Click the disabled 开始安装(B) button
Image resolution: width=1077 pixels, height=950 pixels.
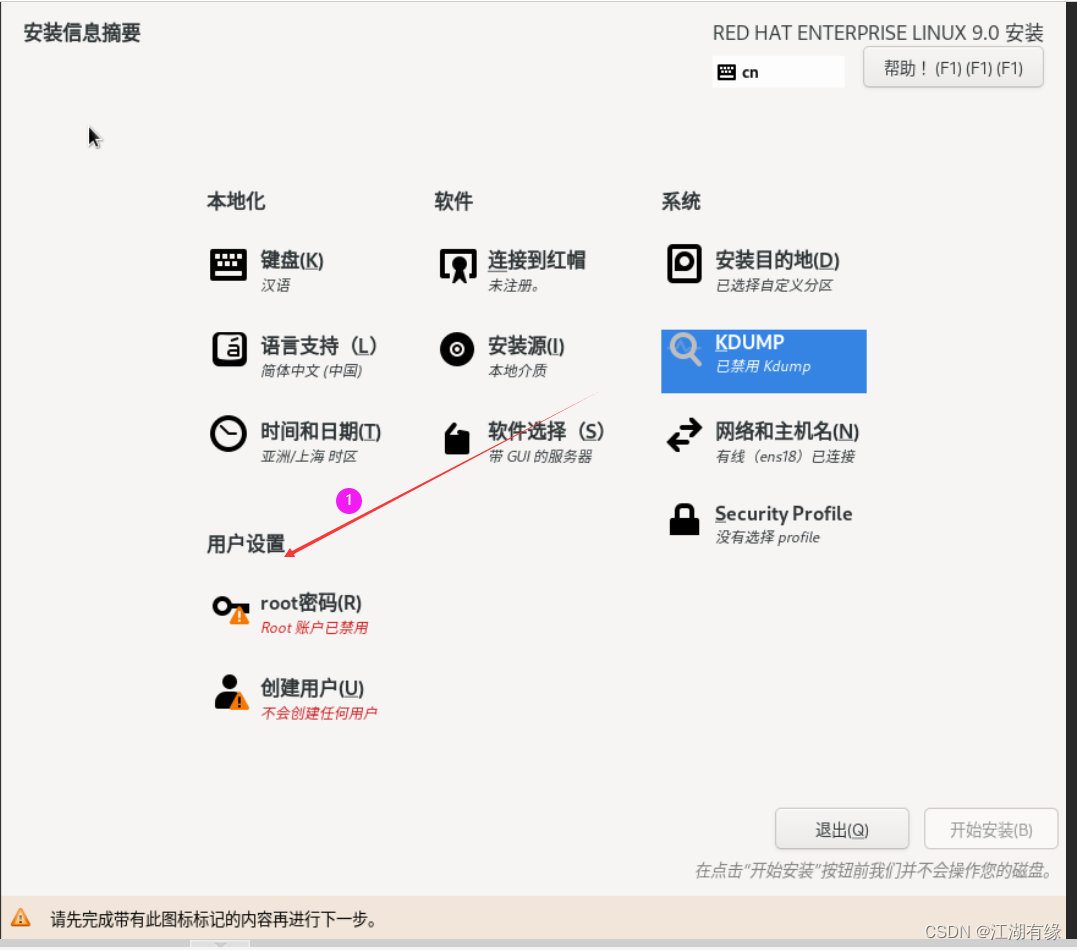[991, 828]
